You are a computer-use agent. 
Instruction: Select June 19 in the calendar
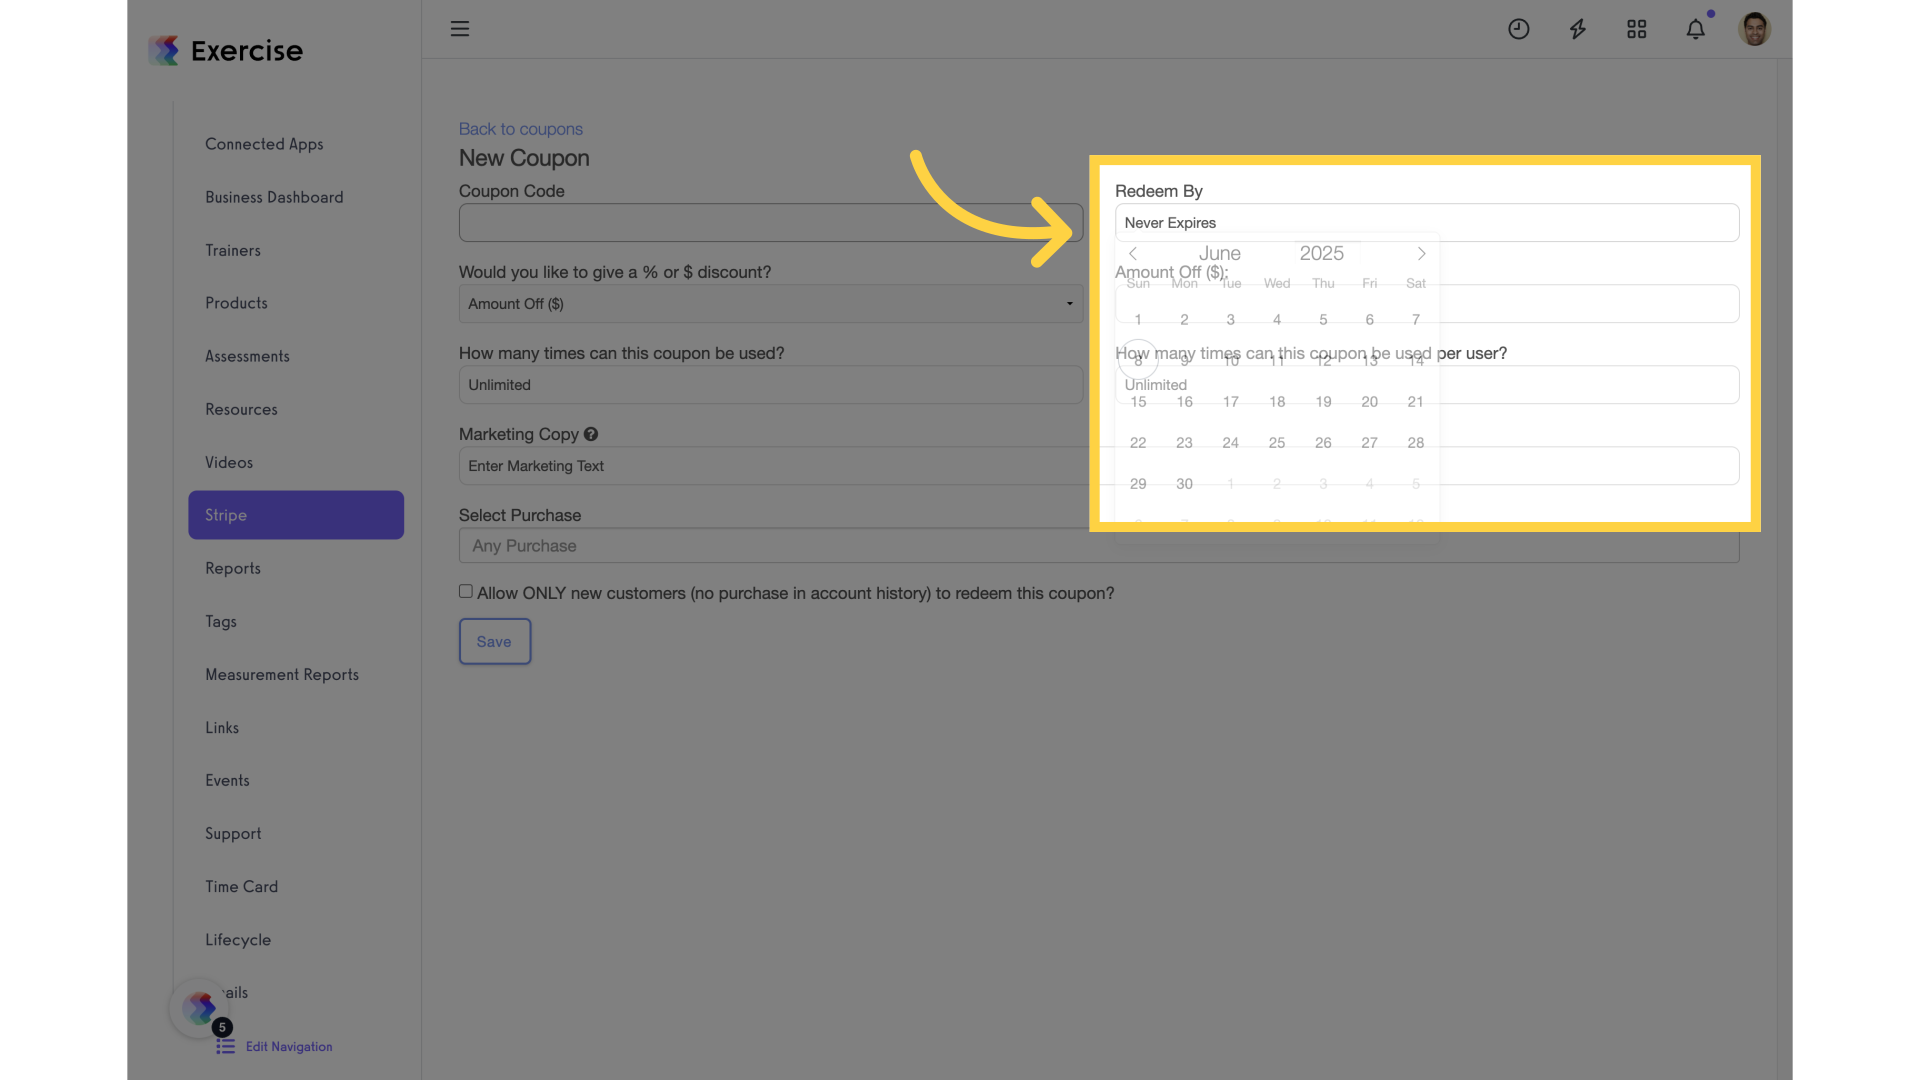[x=1324, y=402]
